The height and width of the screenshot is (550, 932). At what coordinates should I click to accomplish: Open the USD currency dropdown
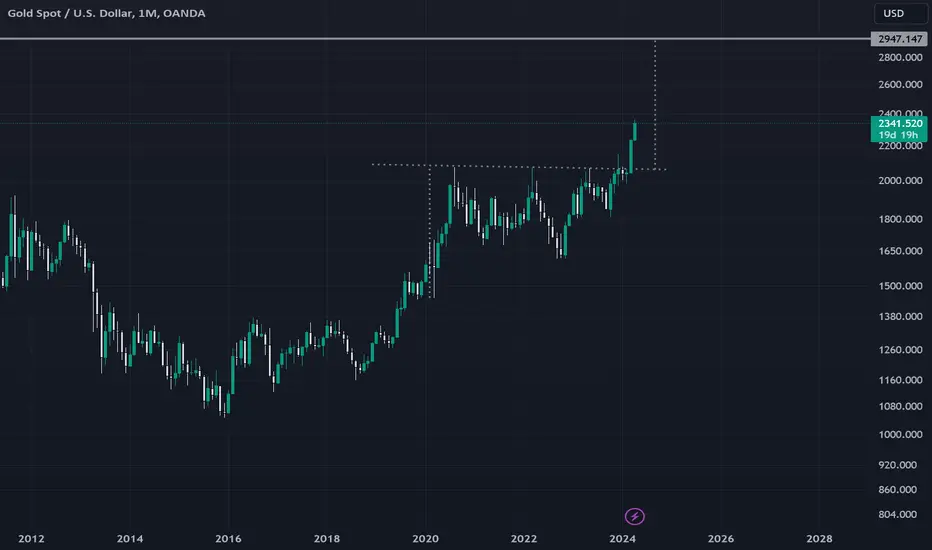[900, 13]
